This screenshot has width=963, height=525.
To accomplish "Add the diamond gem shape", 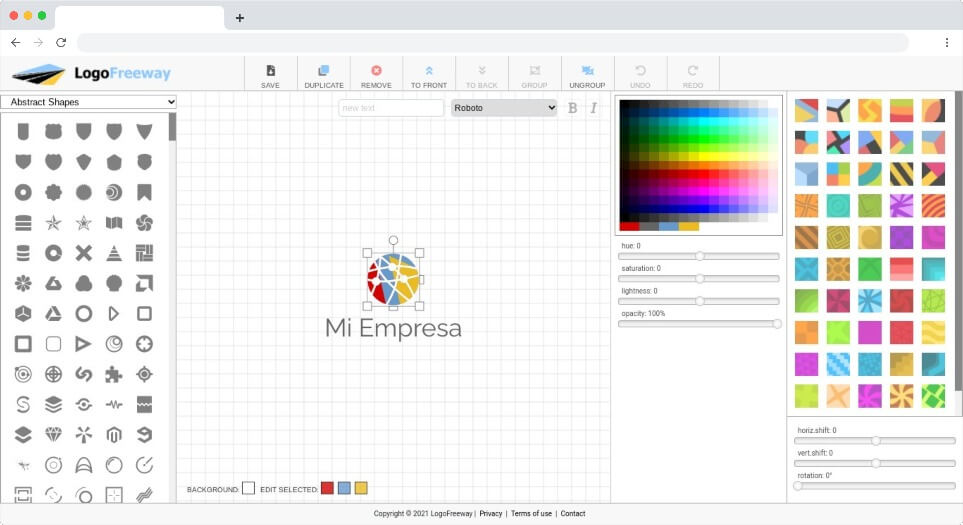I will [53, 435].
